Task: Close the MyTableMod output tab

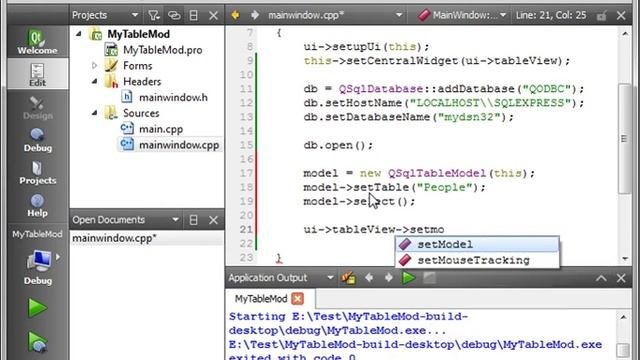Action: click(298, 299)
